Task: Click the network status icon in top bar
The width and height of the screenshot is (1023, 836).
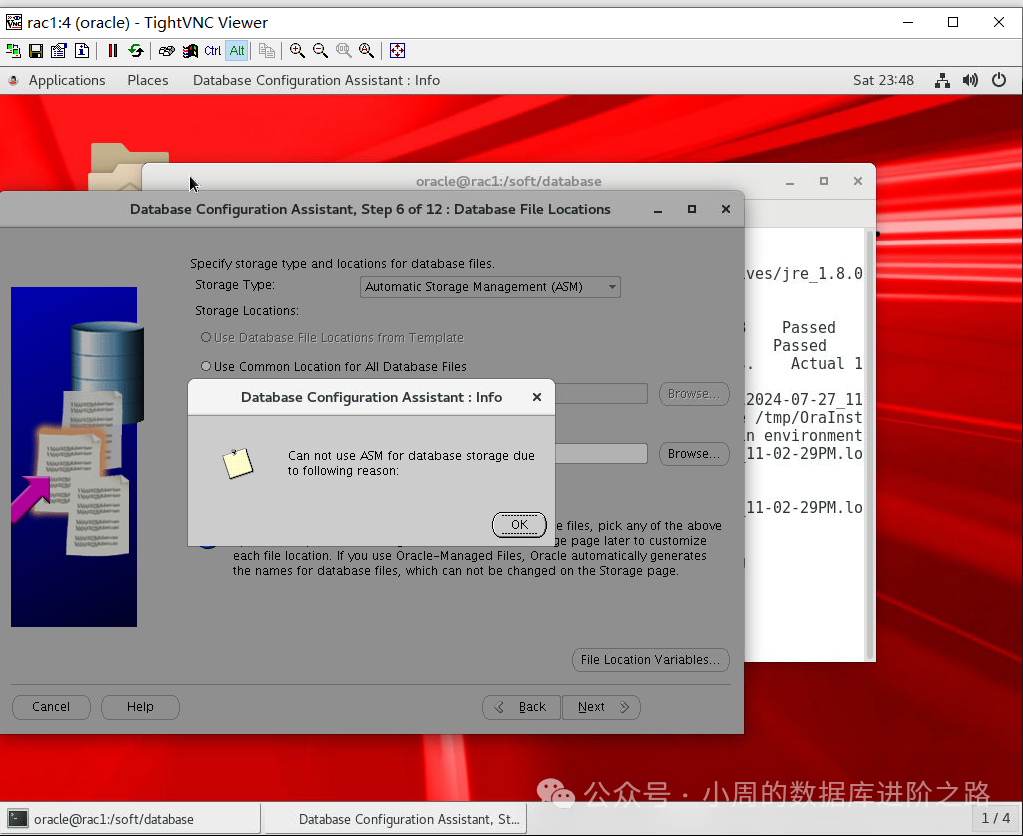Action: [x=942, y=80]
